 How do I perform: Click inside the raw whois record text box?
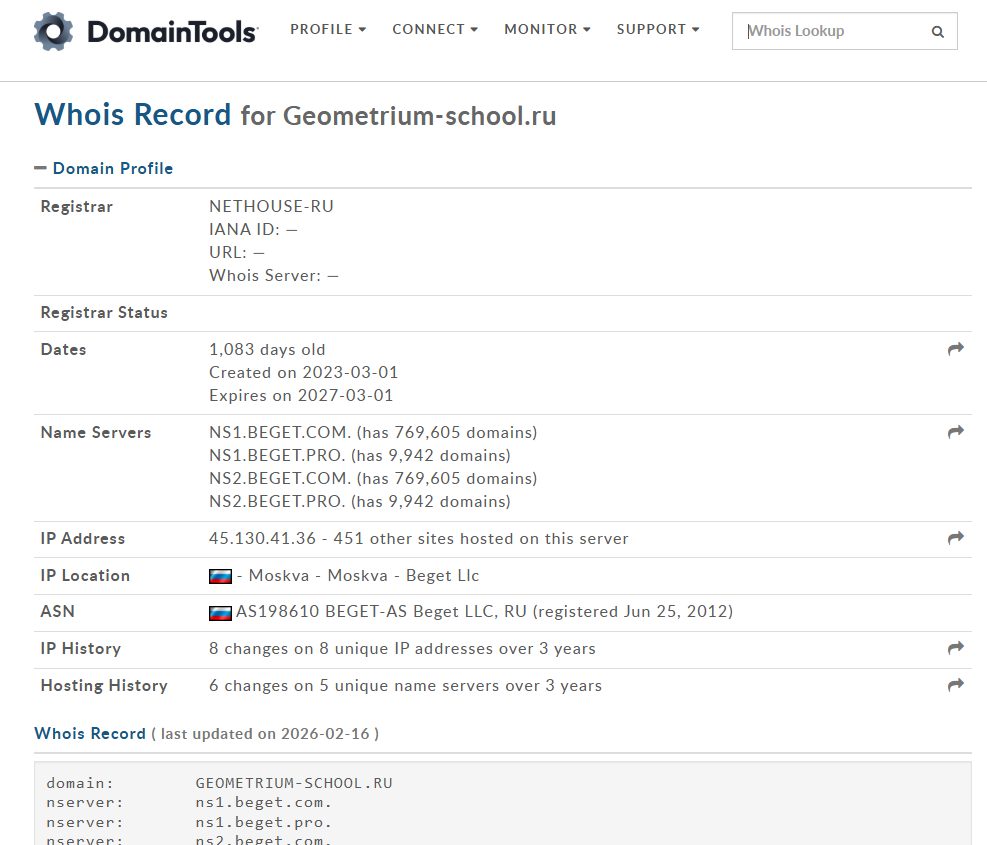pyautogui.click(x=502, y=805)
